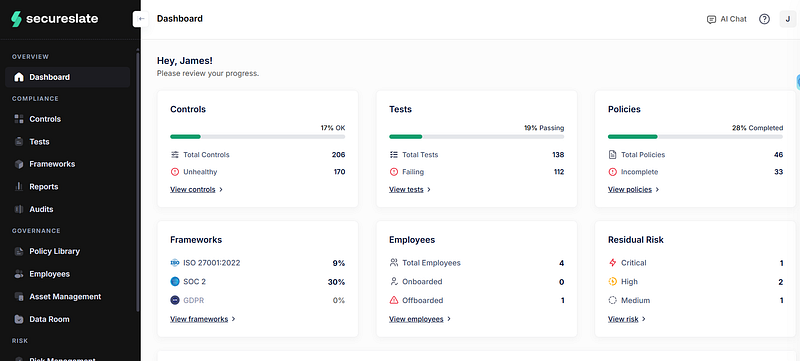Click the Controls progress bar
This screenshot has width=800, height=361.
click(257, 137)
